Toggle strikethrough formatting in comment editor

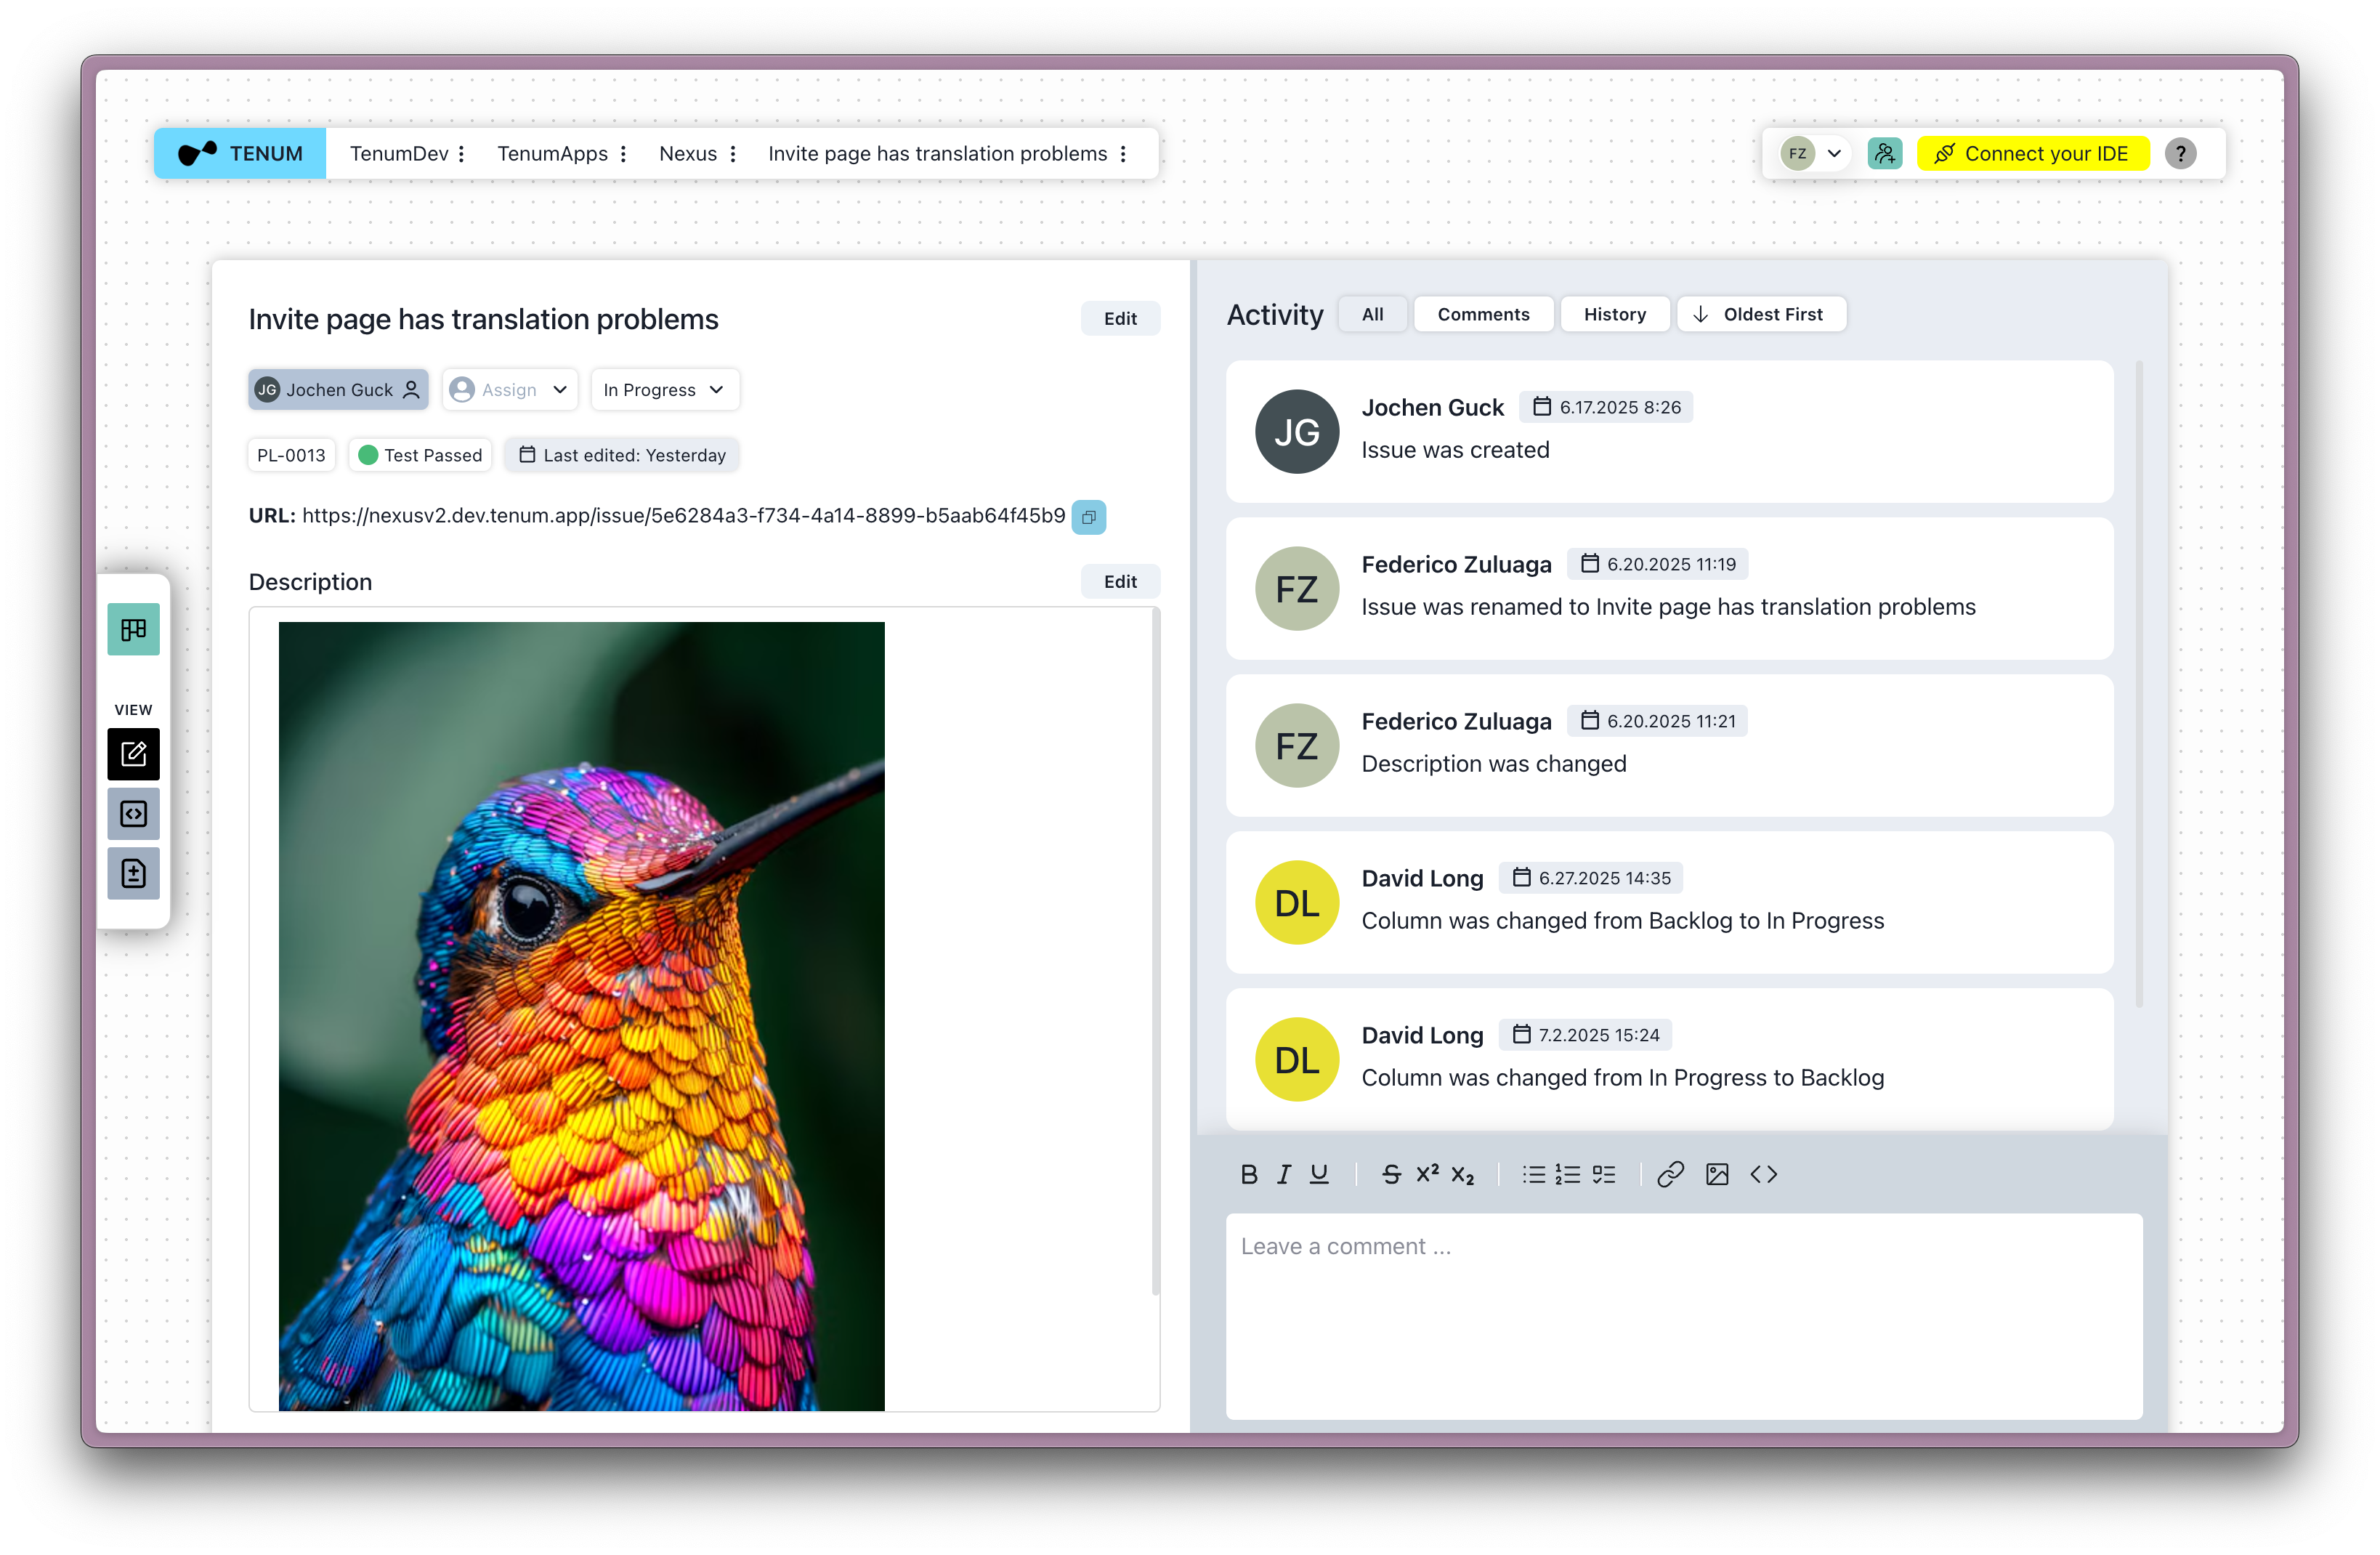tap(1390, 1174)
